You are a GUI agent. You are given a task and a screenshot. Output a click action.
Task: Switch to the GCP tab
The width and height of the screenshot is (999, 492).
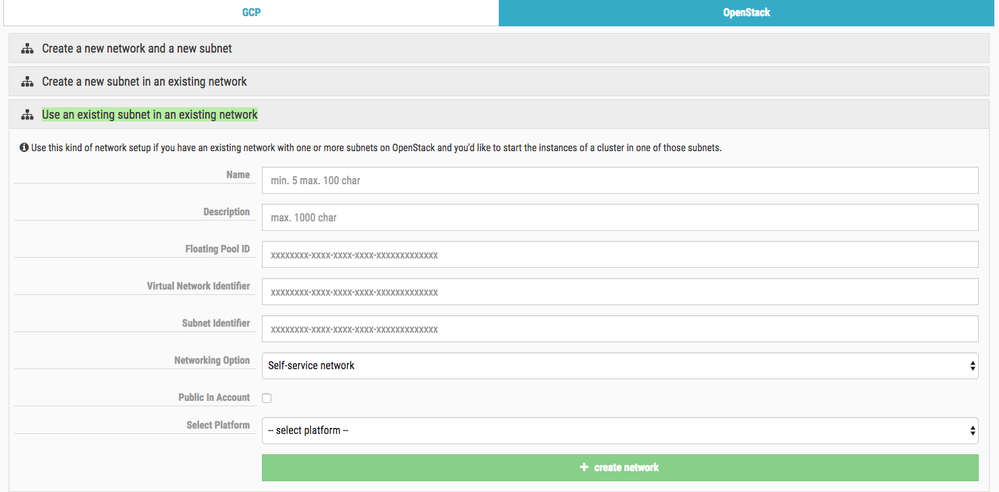(x=252, y=13)
